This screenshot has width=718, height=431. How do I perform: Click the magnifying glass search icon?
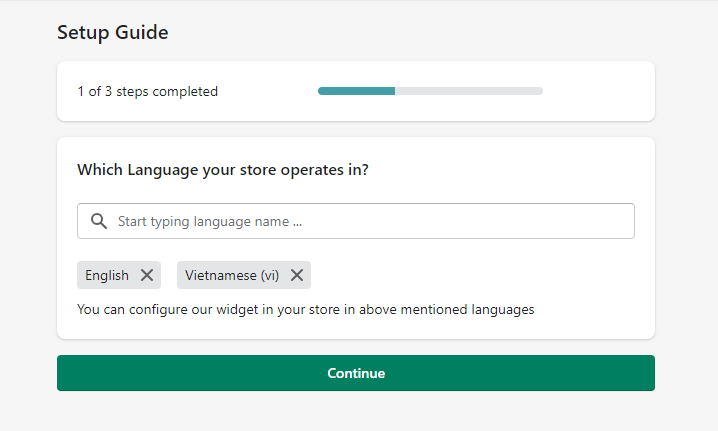pyautogui.click(x=98, y=222)
